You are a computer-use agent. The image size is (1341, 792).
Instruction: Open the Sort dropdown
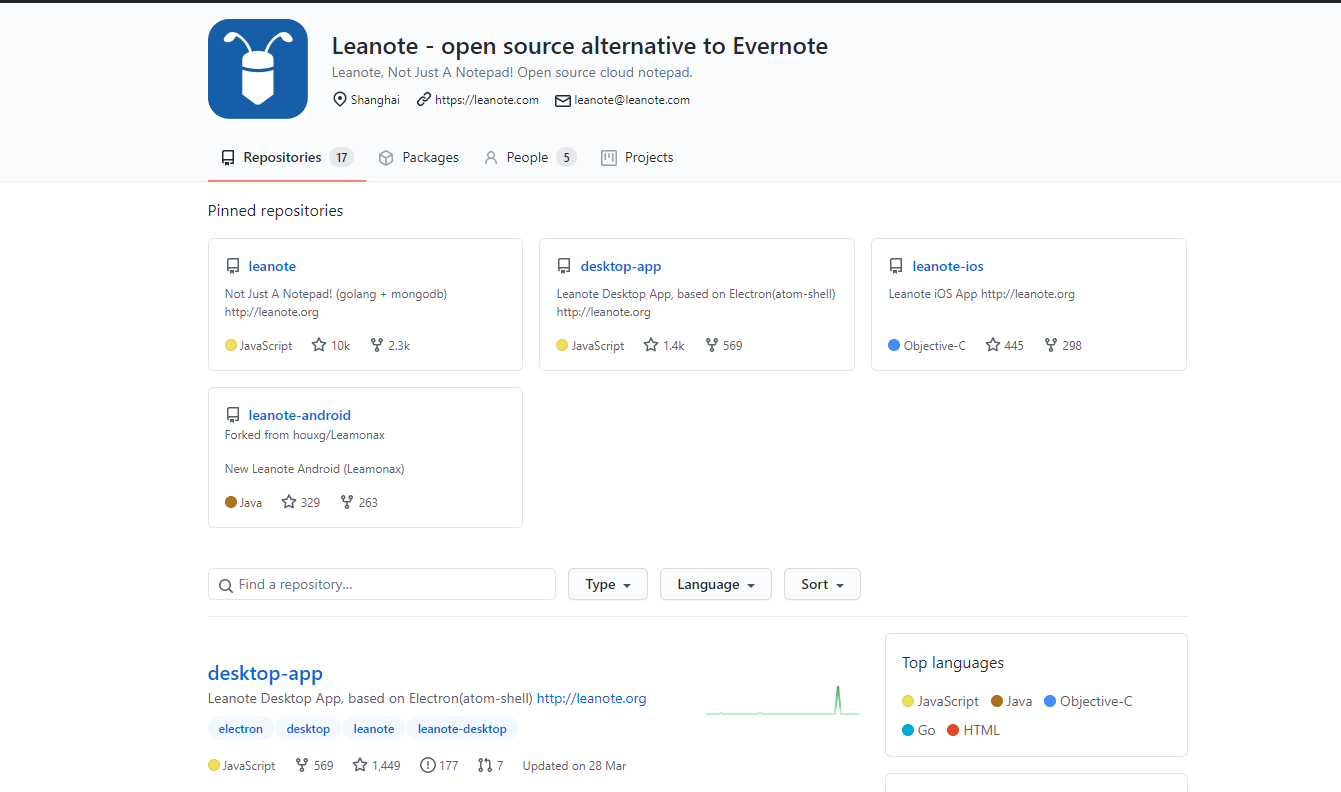pos(822,584)
